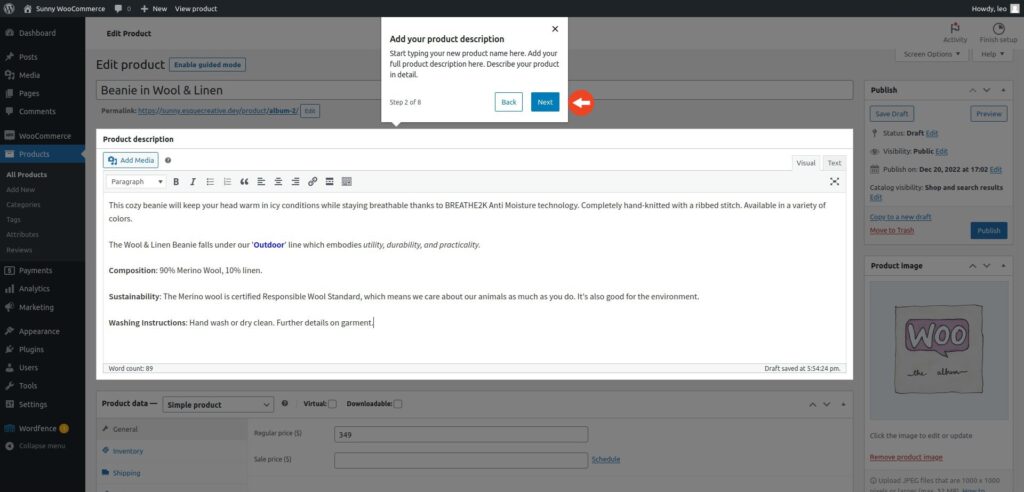The height and width of the screenshot is (492, 1024).
Task: Click Enable guided mode button
Action: (208, 65)
